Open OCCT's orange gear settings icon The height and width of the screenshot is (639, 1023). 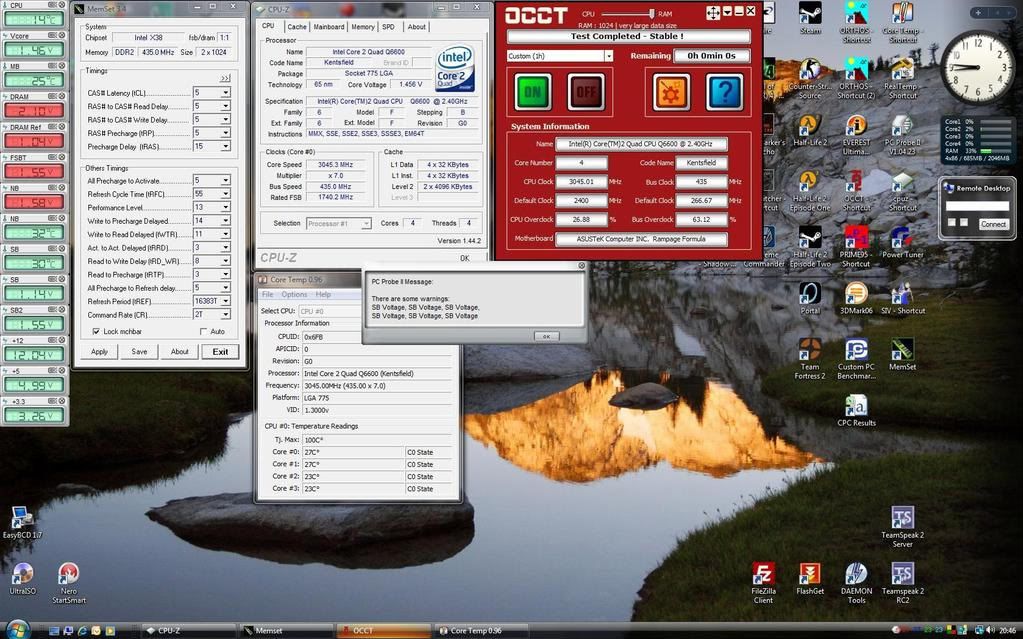671,92
